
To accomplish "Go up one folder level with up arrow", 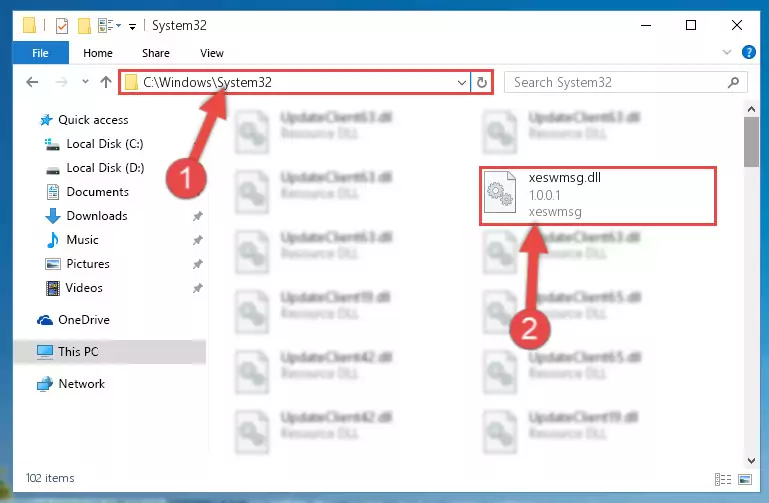I will click(105, 82).
